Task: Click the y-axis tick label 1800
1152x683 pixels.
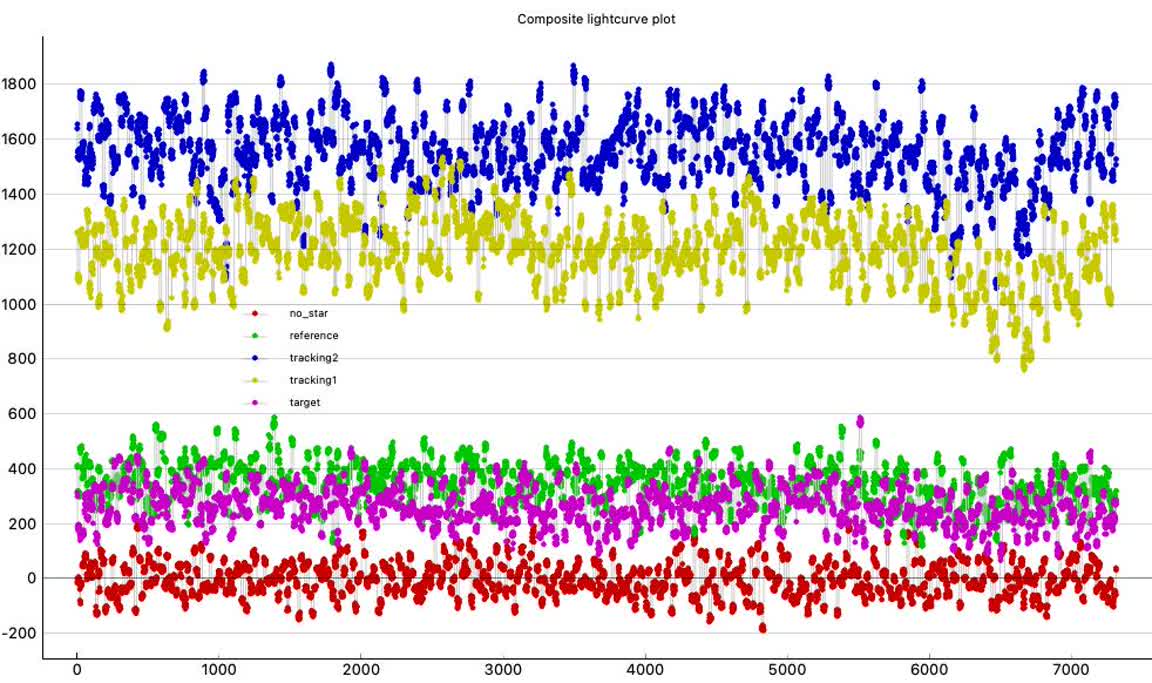Action: pos(20,84)
